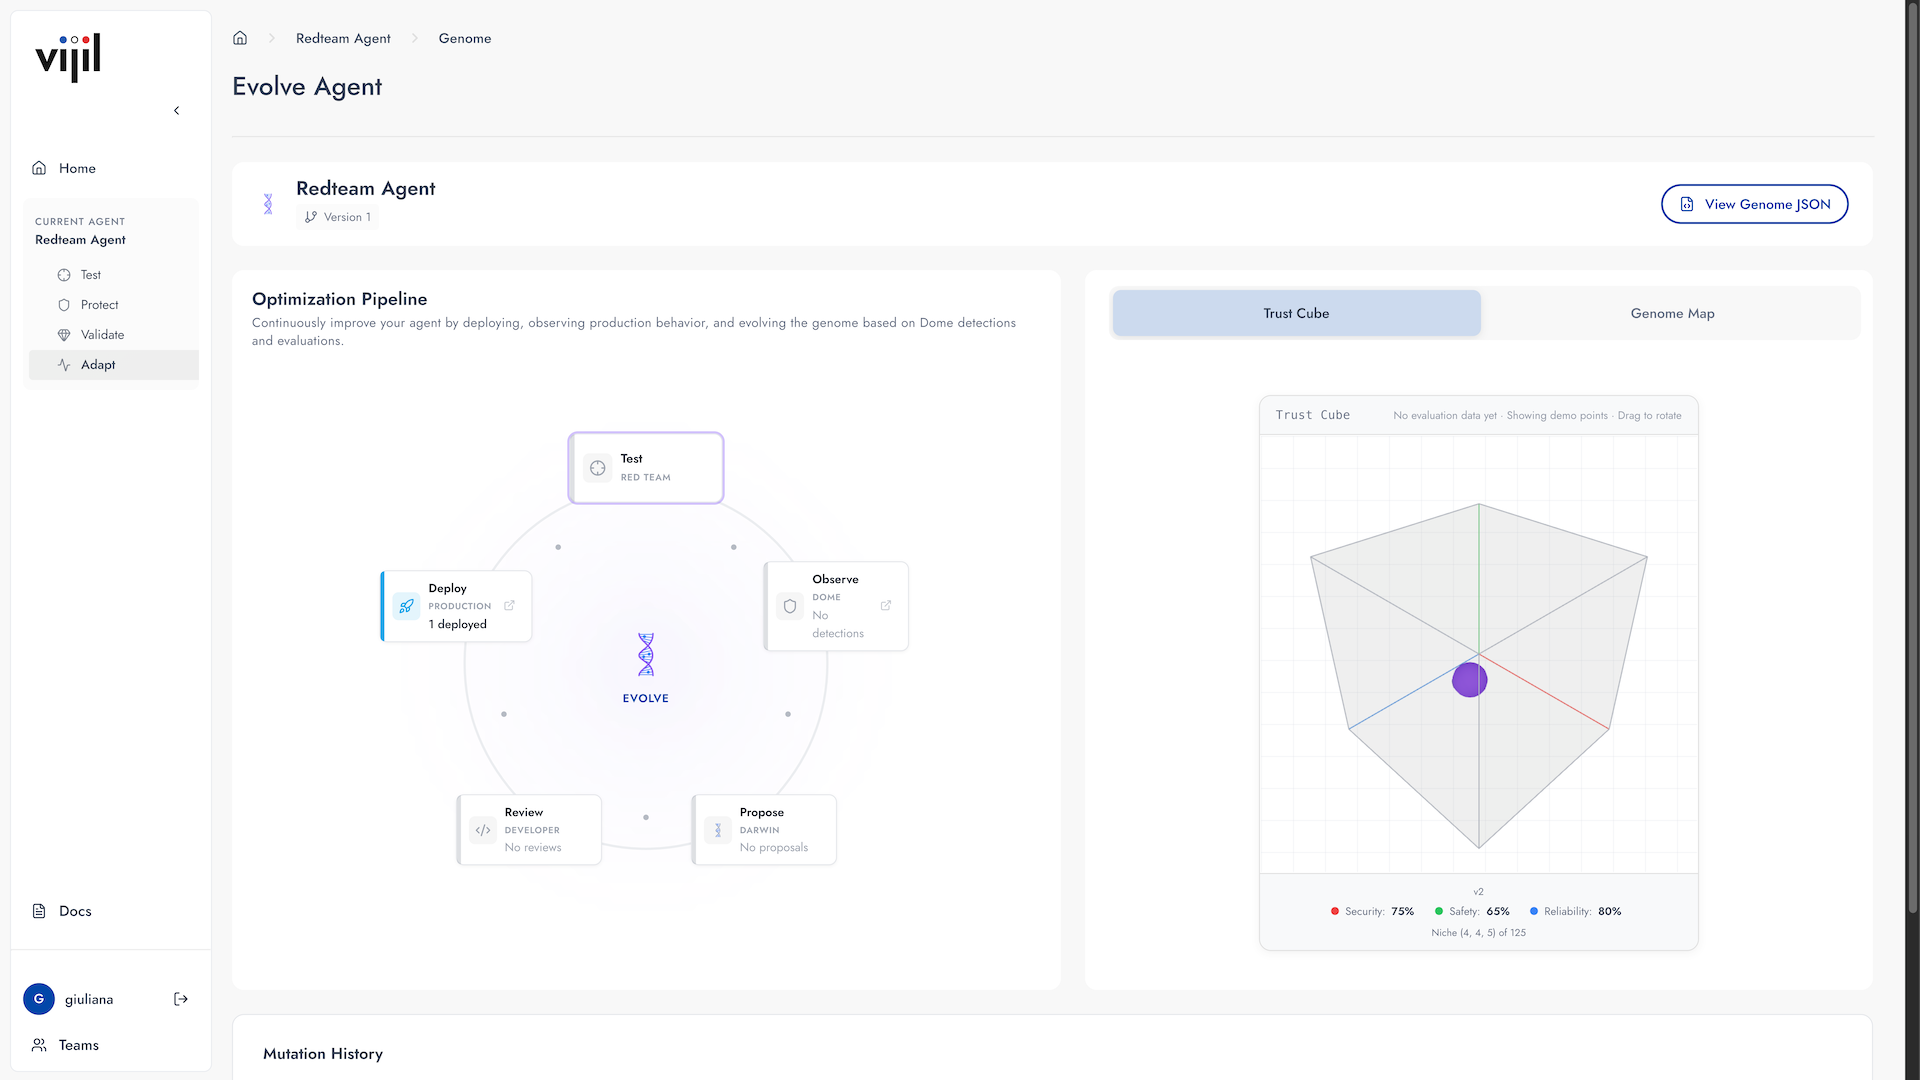This screenshot has height=1080, width=1920.
Task: Click the home icon in breadcrumb
Action: coord(240,38)
